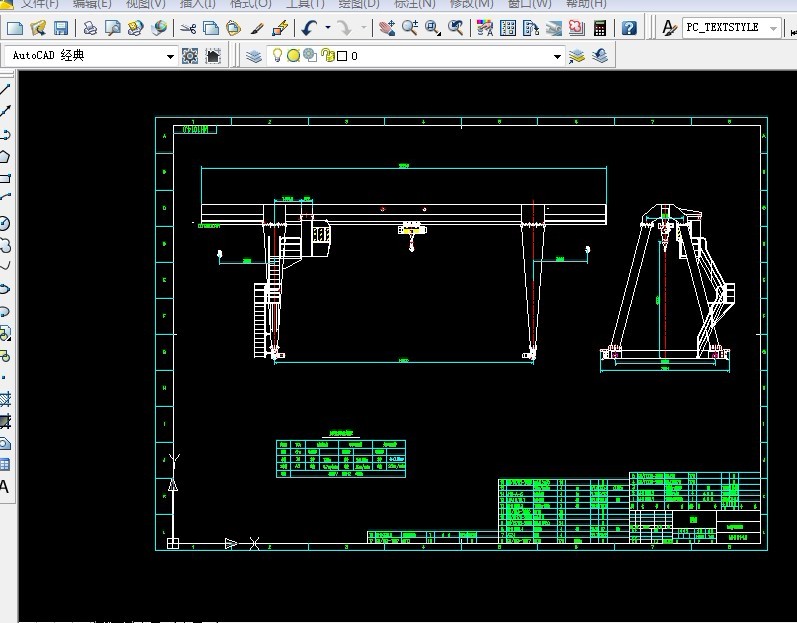Click the white color swatch of layer 0
The image size is (797, 623).
341,56
